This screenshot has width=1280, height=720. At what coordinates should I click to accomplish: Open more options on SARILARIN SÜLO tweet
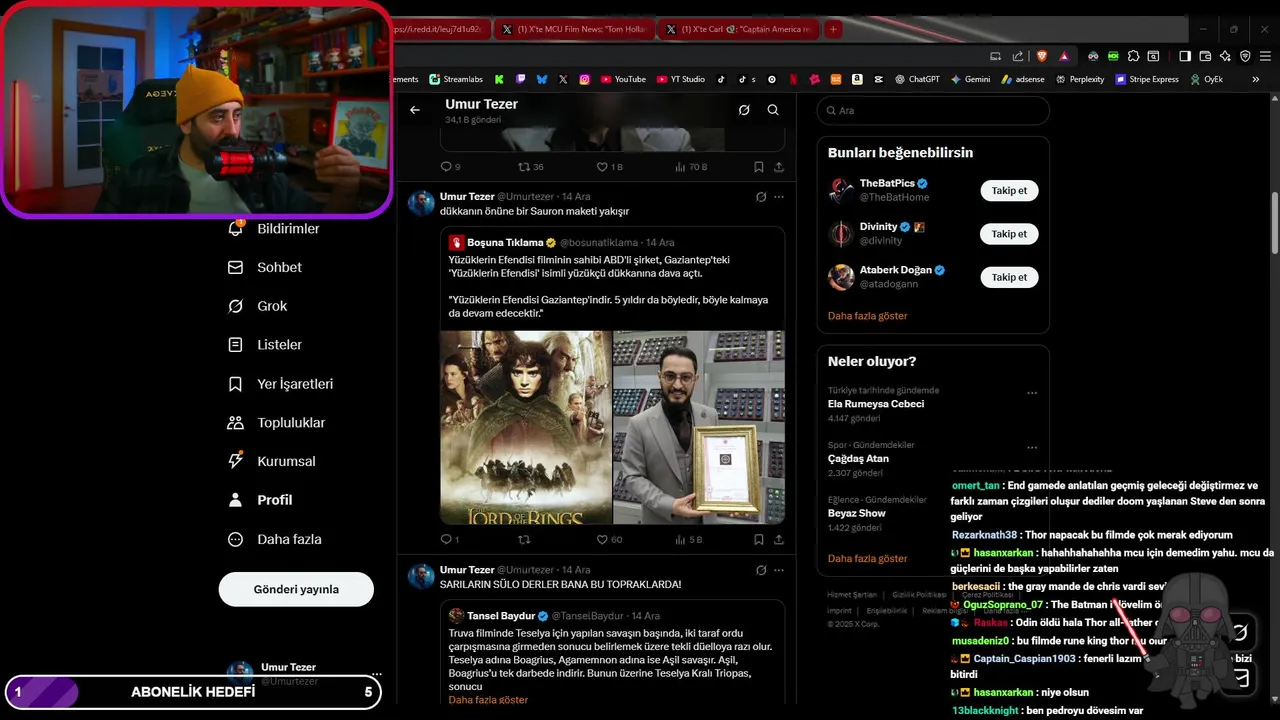pyautogui.click(x=779, y=570)
